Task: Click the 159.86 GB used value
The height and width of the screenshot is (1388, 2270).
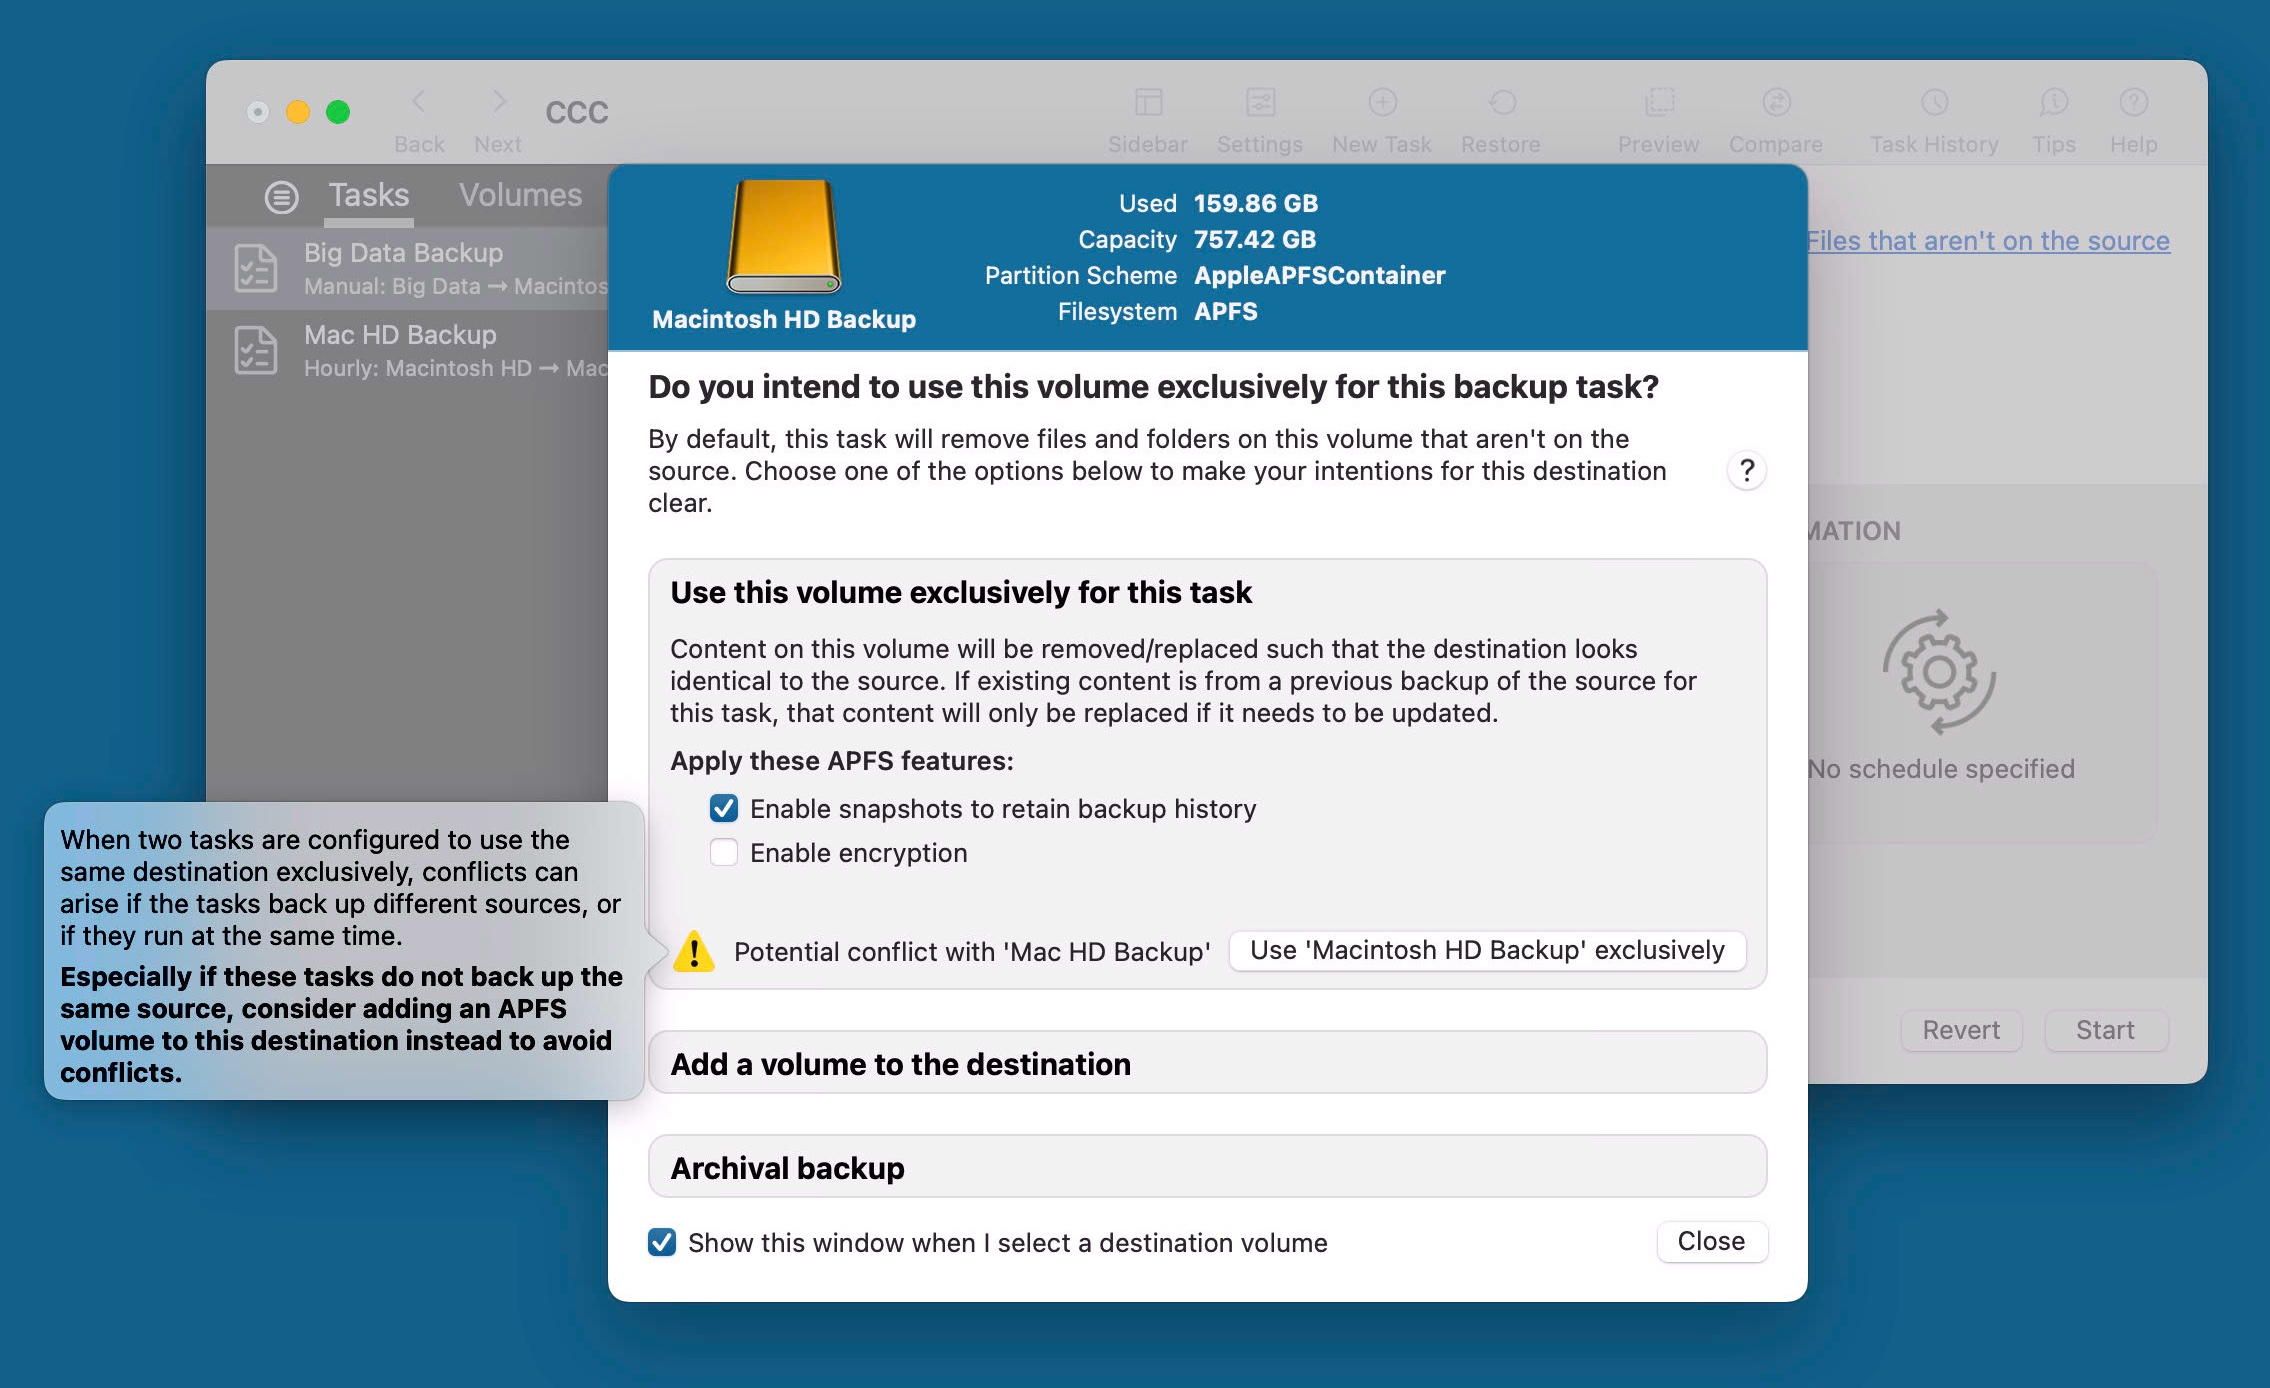Action: click(1256, 203)
